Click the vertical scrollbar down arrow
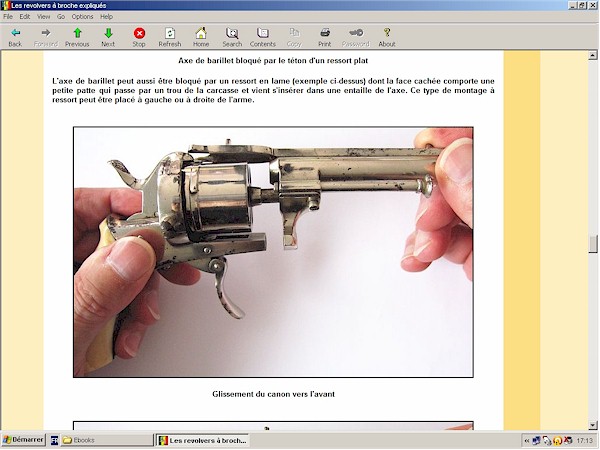 point(593,425)
